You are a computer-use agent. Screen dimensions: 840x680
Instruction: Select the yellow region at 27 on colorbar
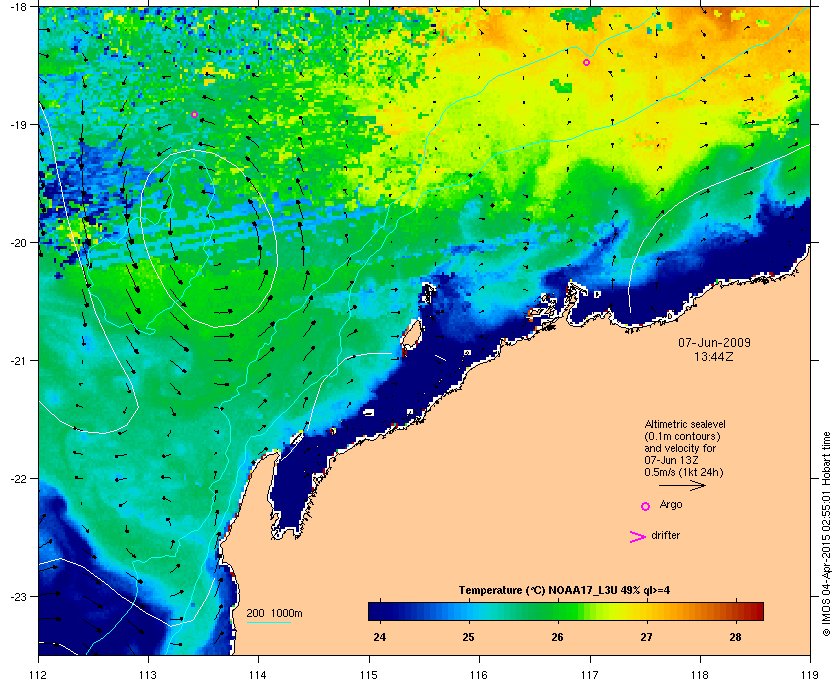(647, 611)
